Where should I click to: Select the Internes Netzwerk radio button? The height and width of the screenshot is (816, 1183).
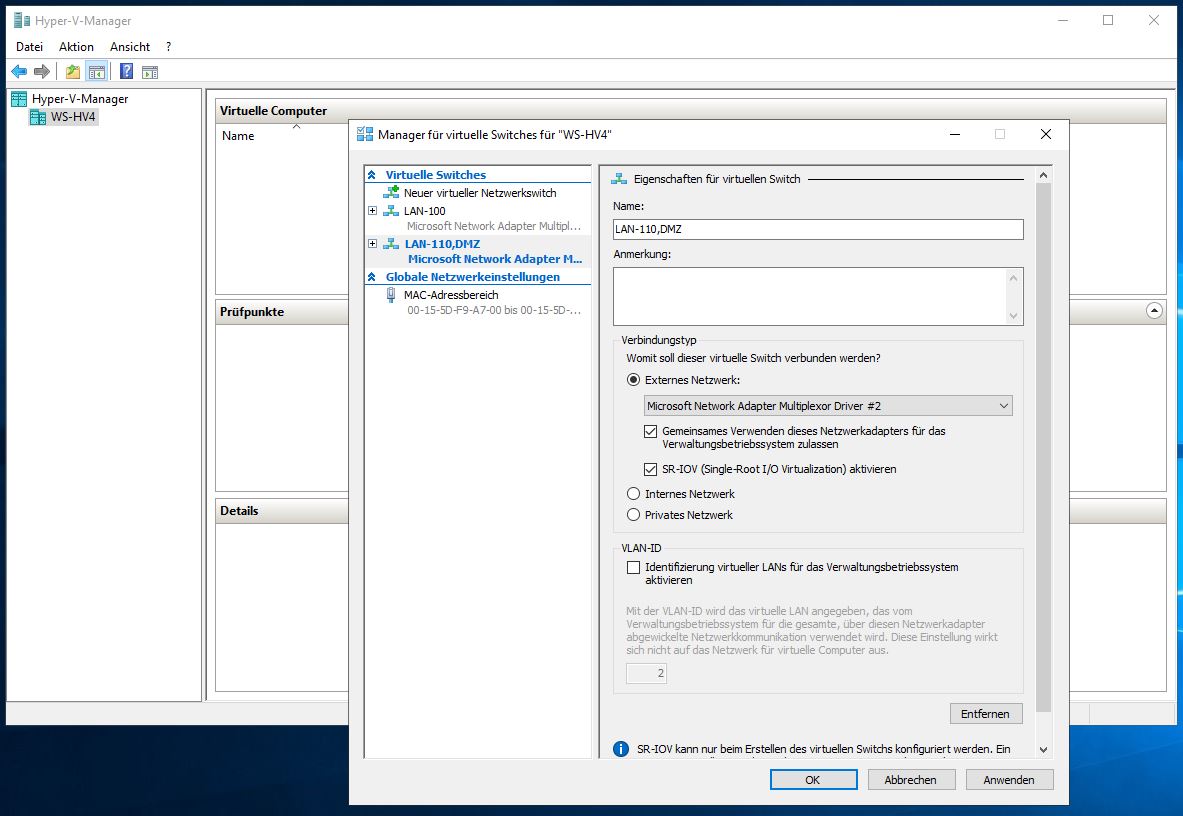tap(634, 494)
